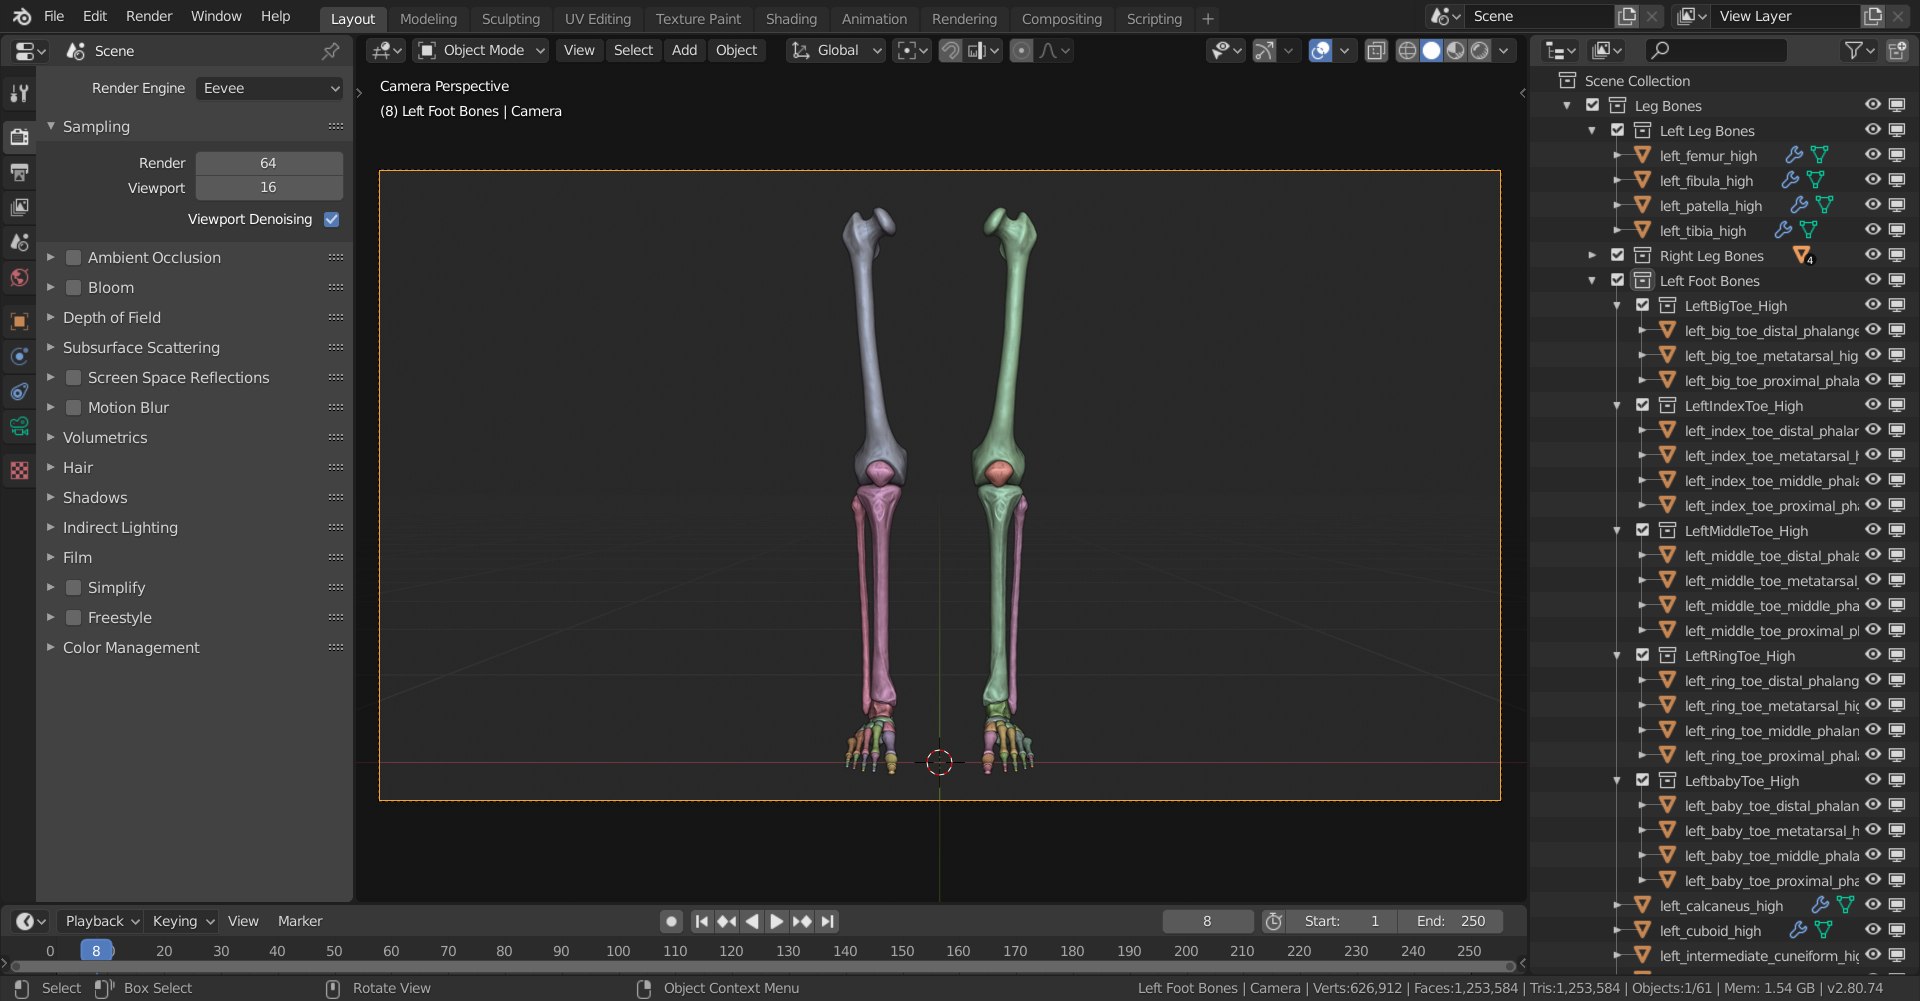Switch to the Sculpting workspace tab

pos(510,18)
